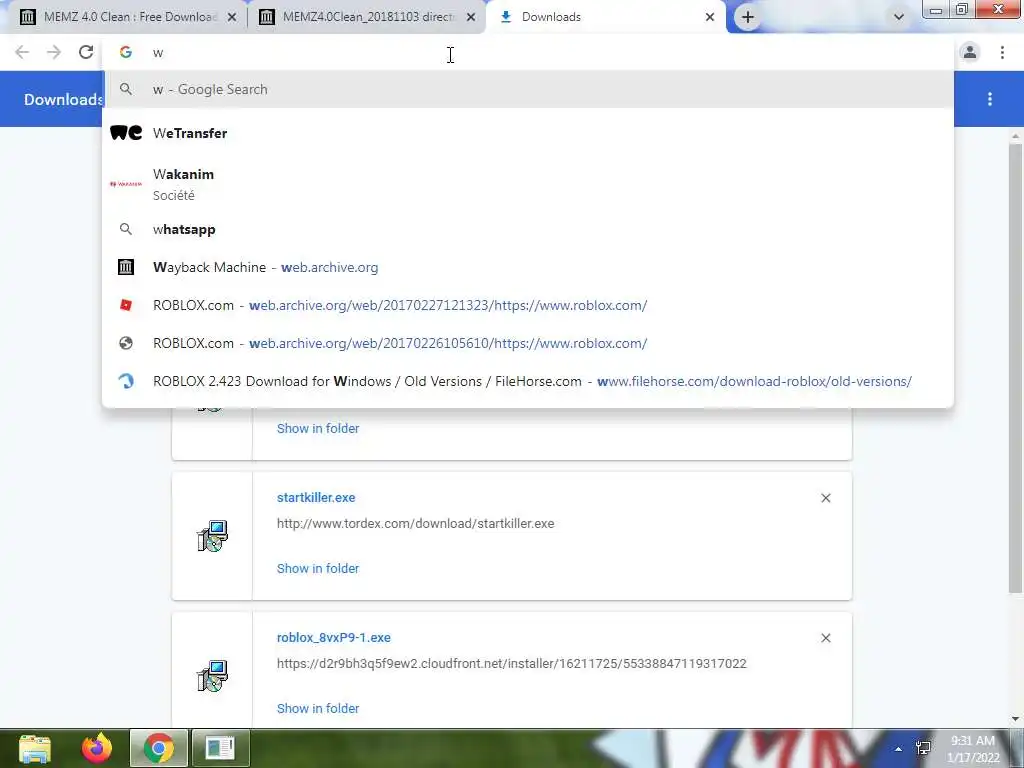Image resolution: width=1024 pixels, height=768 pixels.
Task: Open Windows Explorer from the taskbar
Action: (x=35, y=748)
